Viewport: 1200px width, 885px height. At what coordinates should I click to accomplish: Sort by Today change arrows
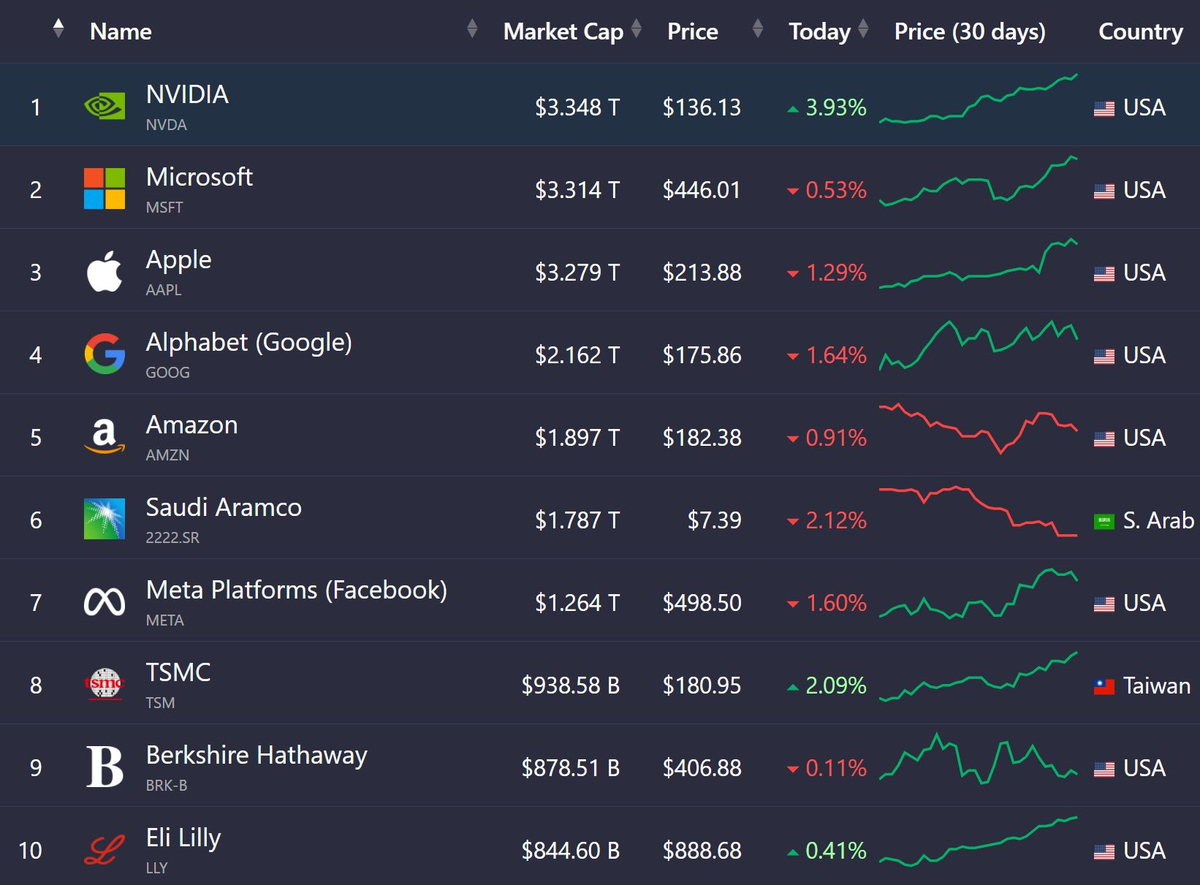864,30
